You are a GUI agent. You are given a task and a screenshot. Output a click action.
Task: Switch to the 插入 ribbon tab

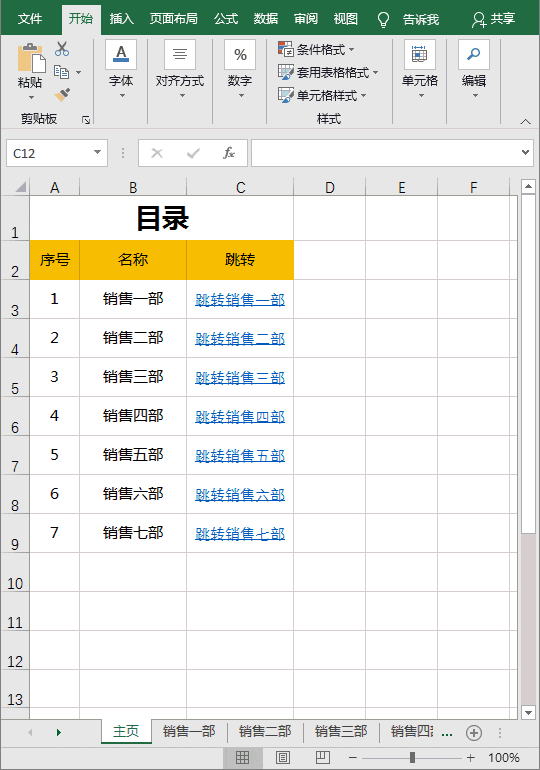click(121, 19)
